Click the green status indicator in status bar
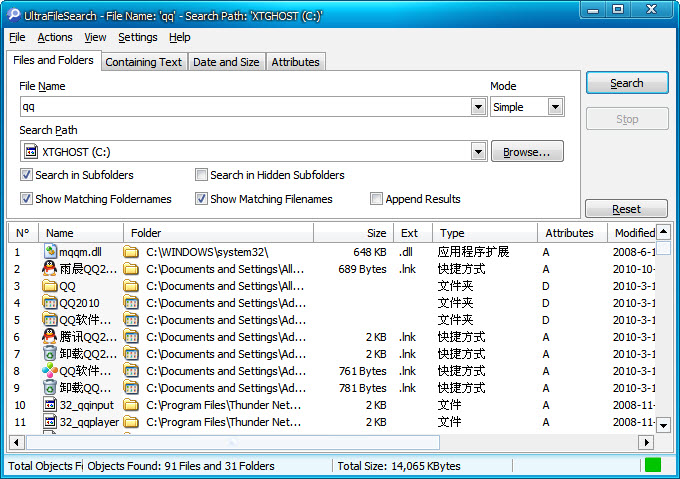 653,465
